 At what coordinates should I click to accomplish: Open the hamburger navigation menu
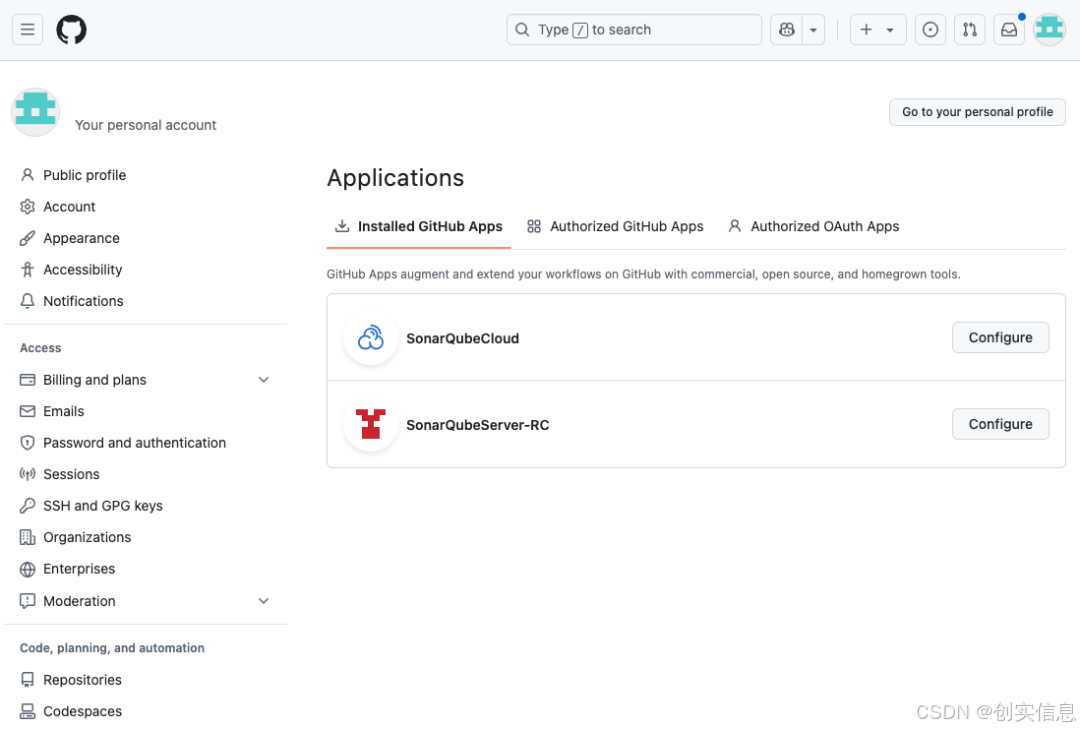28,30
